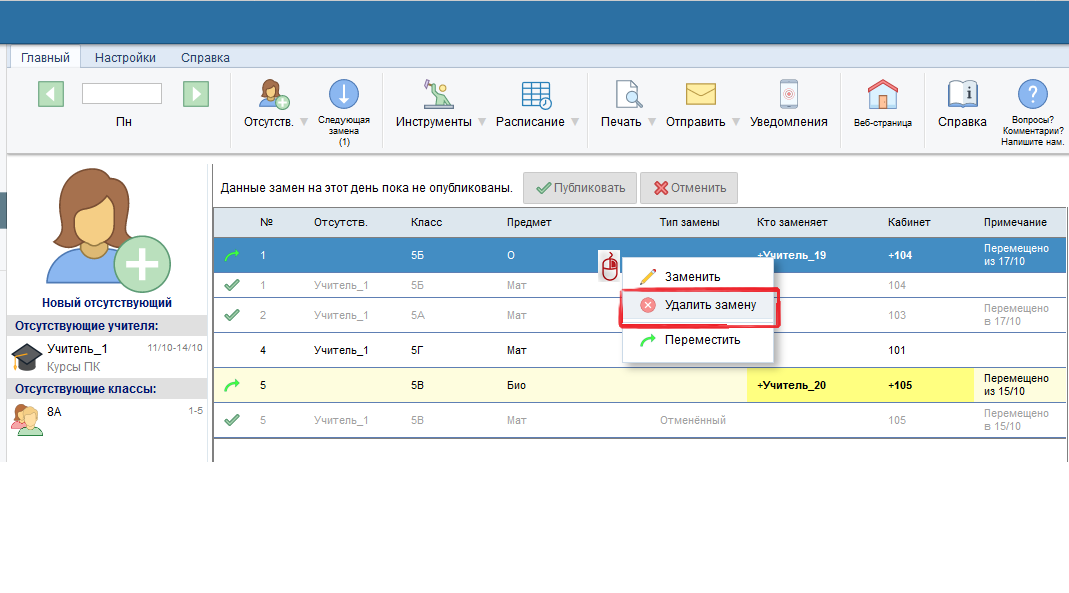Choose Удалить замену from context menu
The width and height of the screenshot is (1069, 593).
[x=698, y=305]
